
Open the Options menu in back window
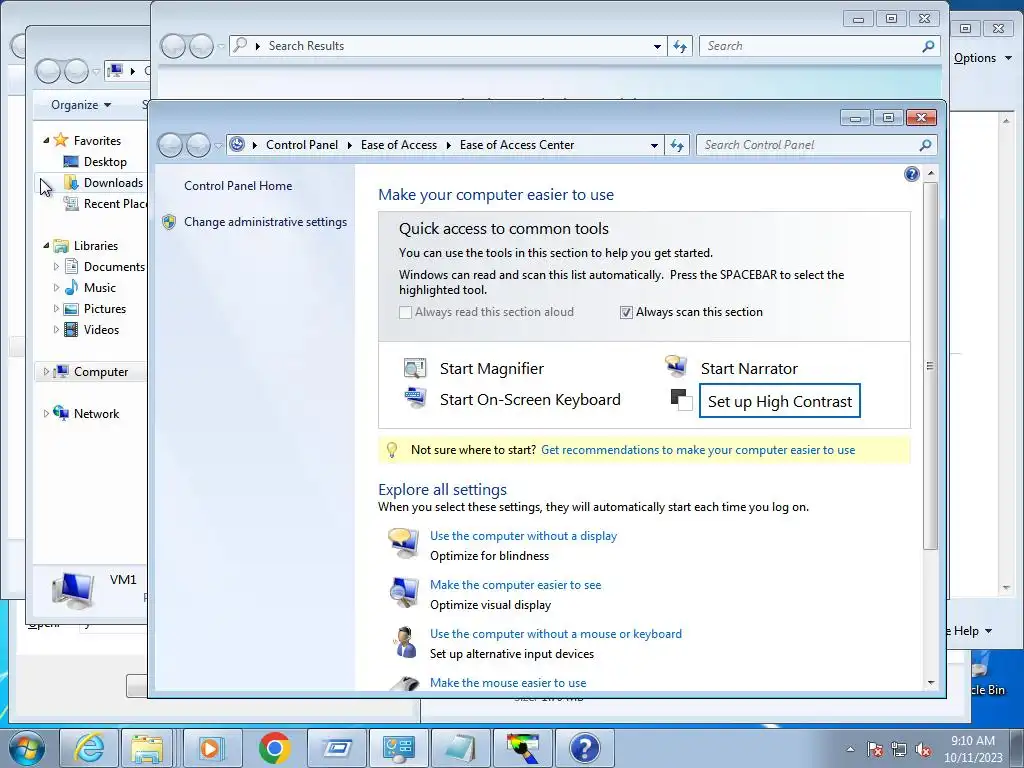click(x=982, y=58)
